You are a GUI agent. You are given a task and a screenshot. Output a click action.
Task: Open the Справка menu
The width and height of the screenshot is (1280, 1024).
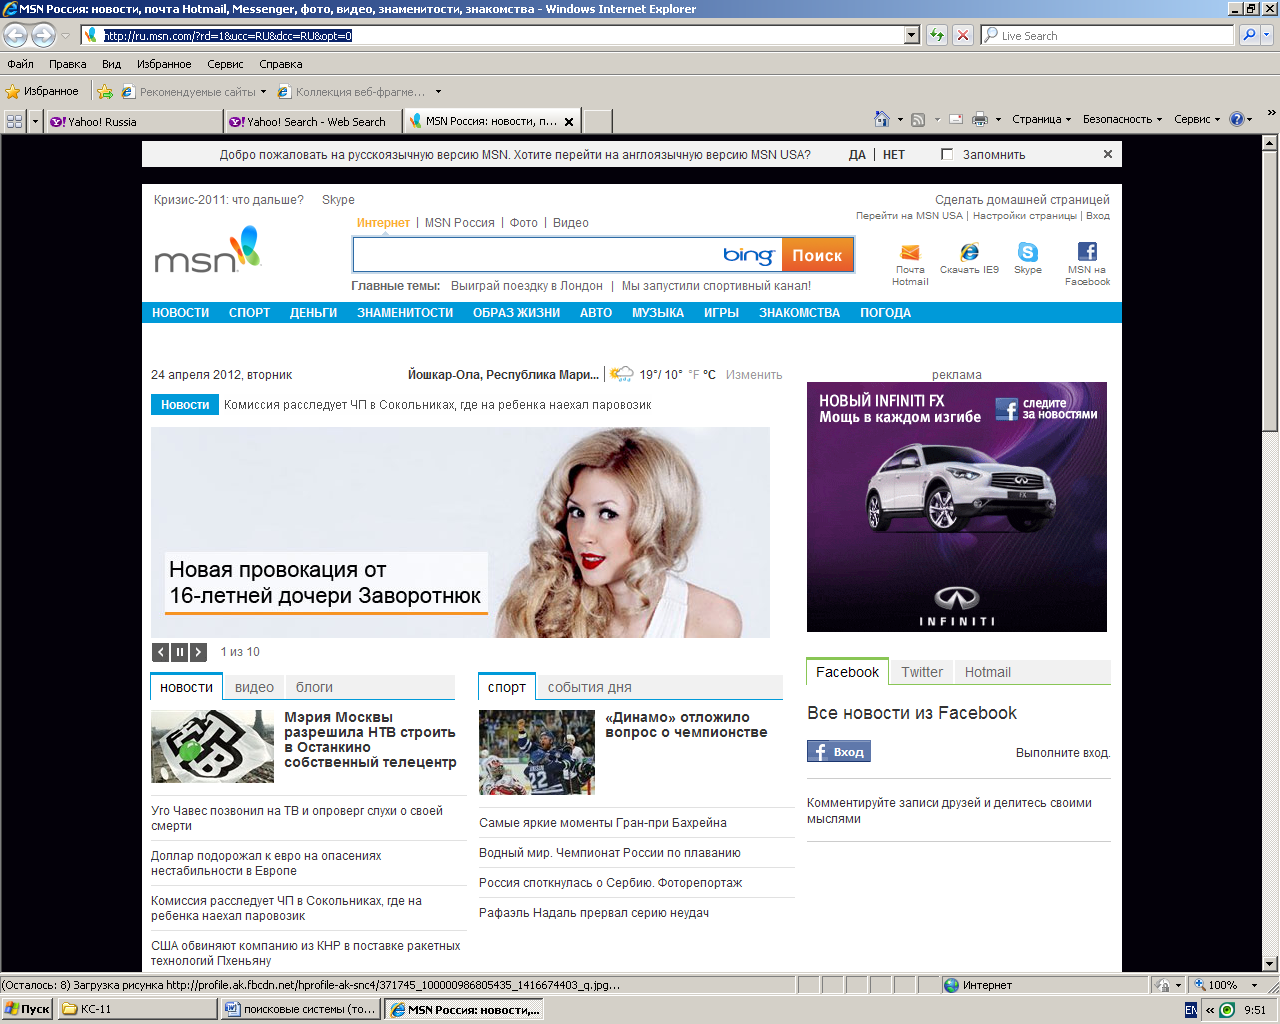coord(281,64)
